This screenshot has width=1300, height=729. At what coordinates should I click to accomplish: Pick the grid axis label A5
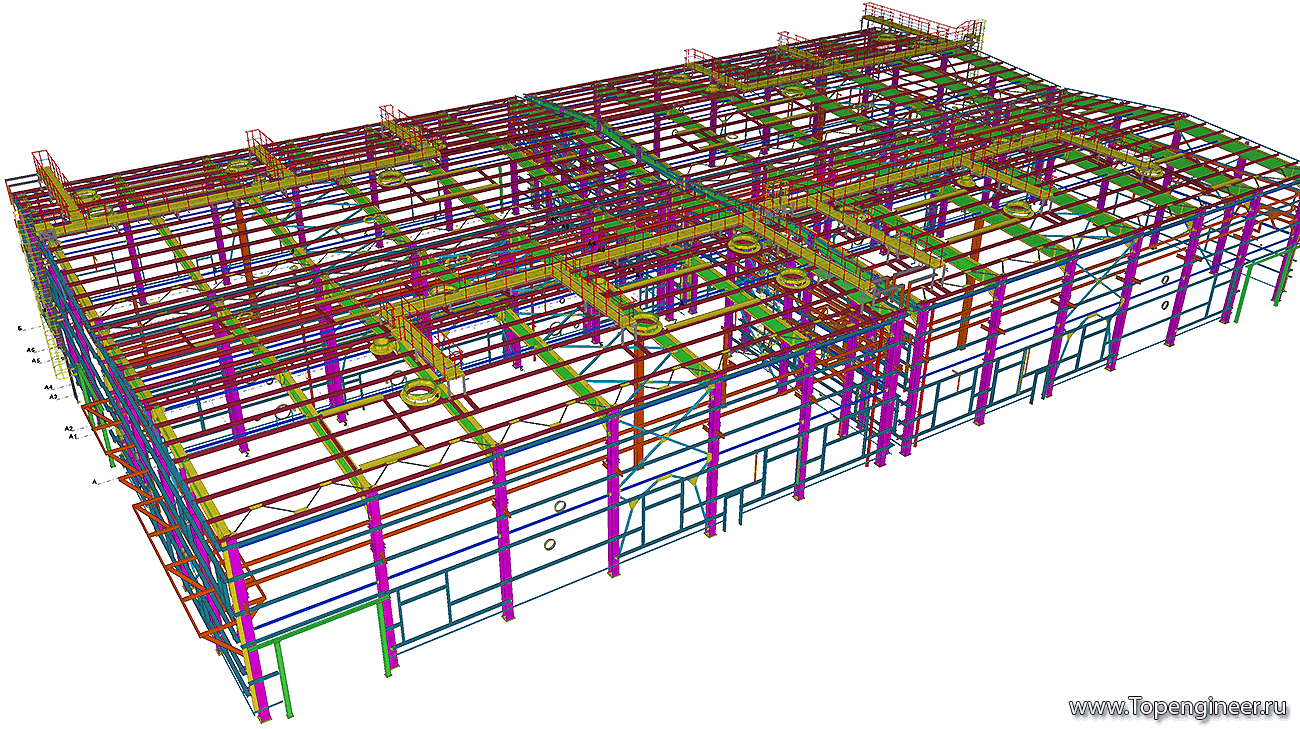35,360
